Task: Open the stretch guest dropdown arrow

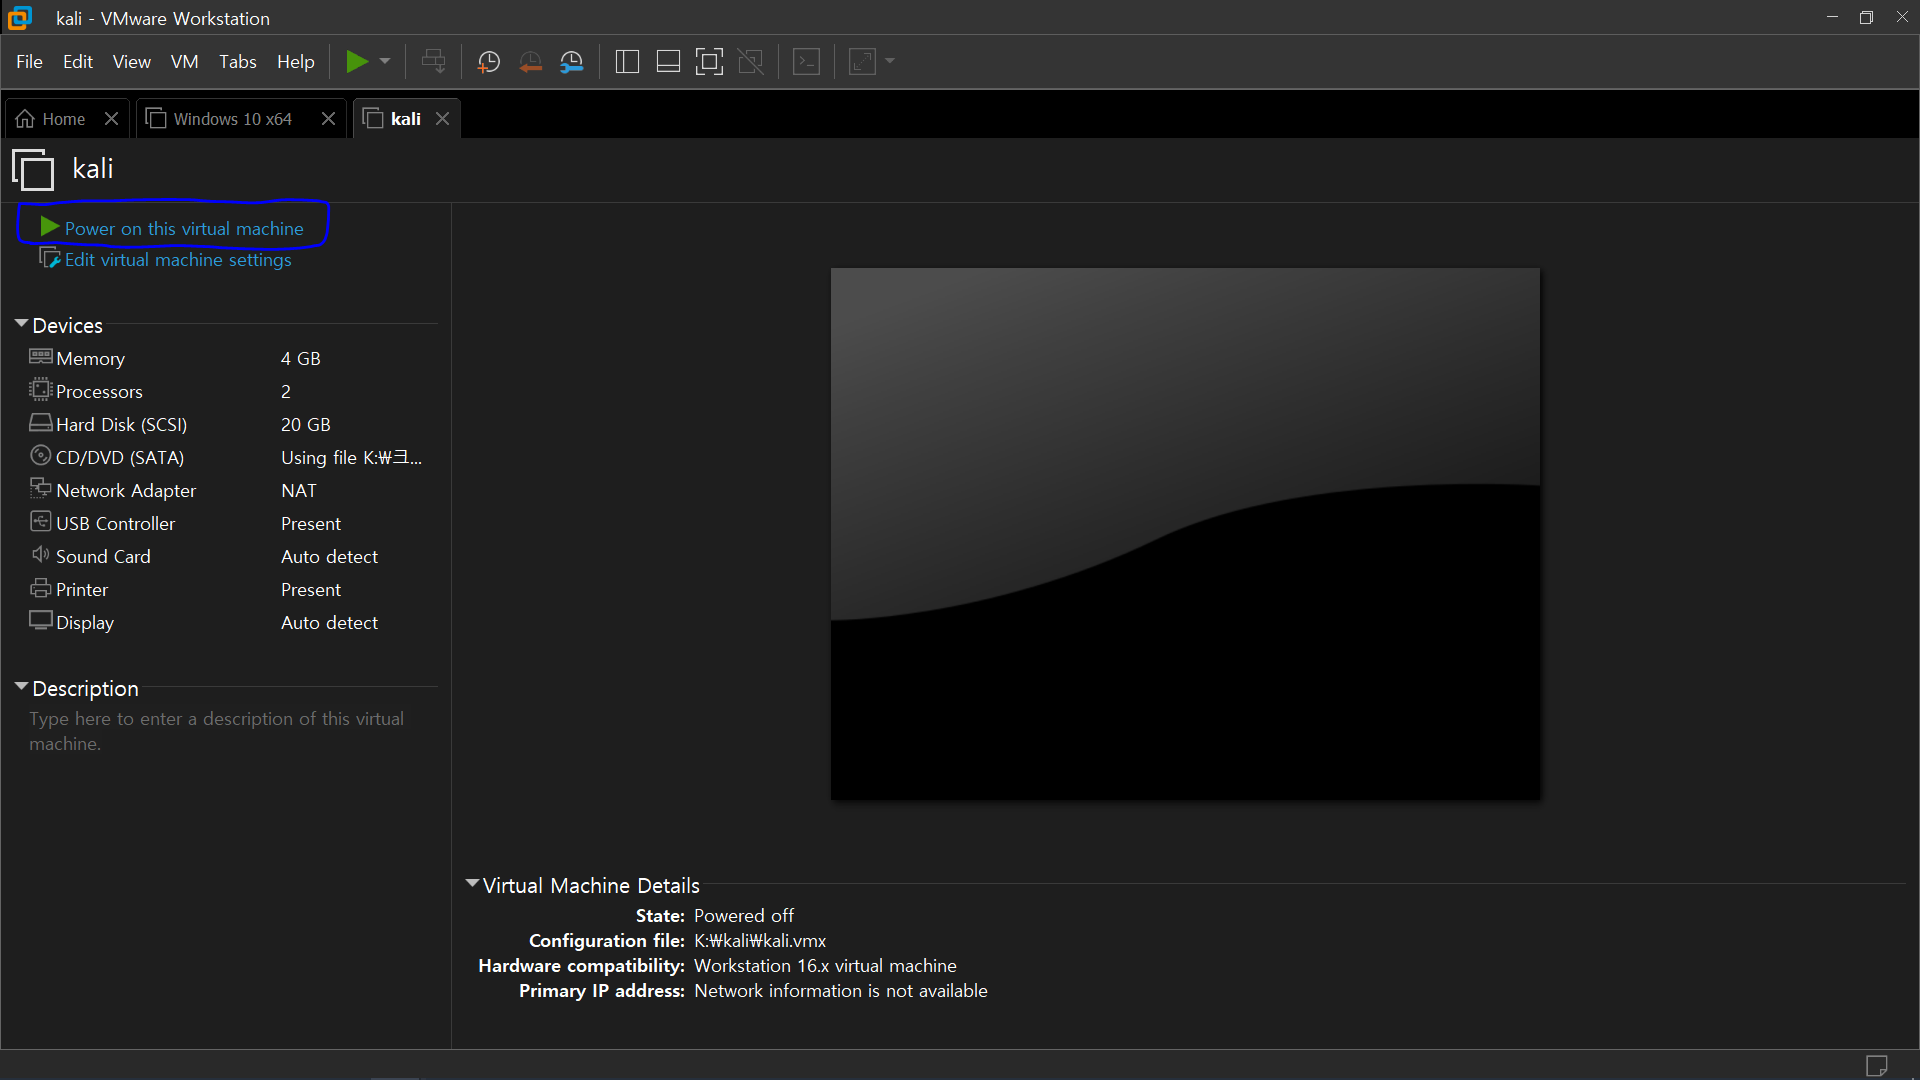Action: pos(890,62)
